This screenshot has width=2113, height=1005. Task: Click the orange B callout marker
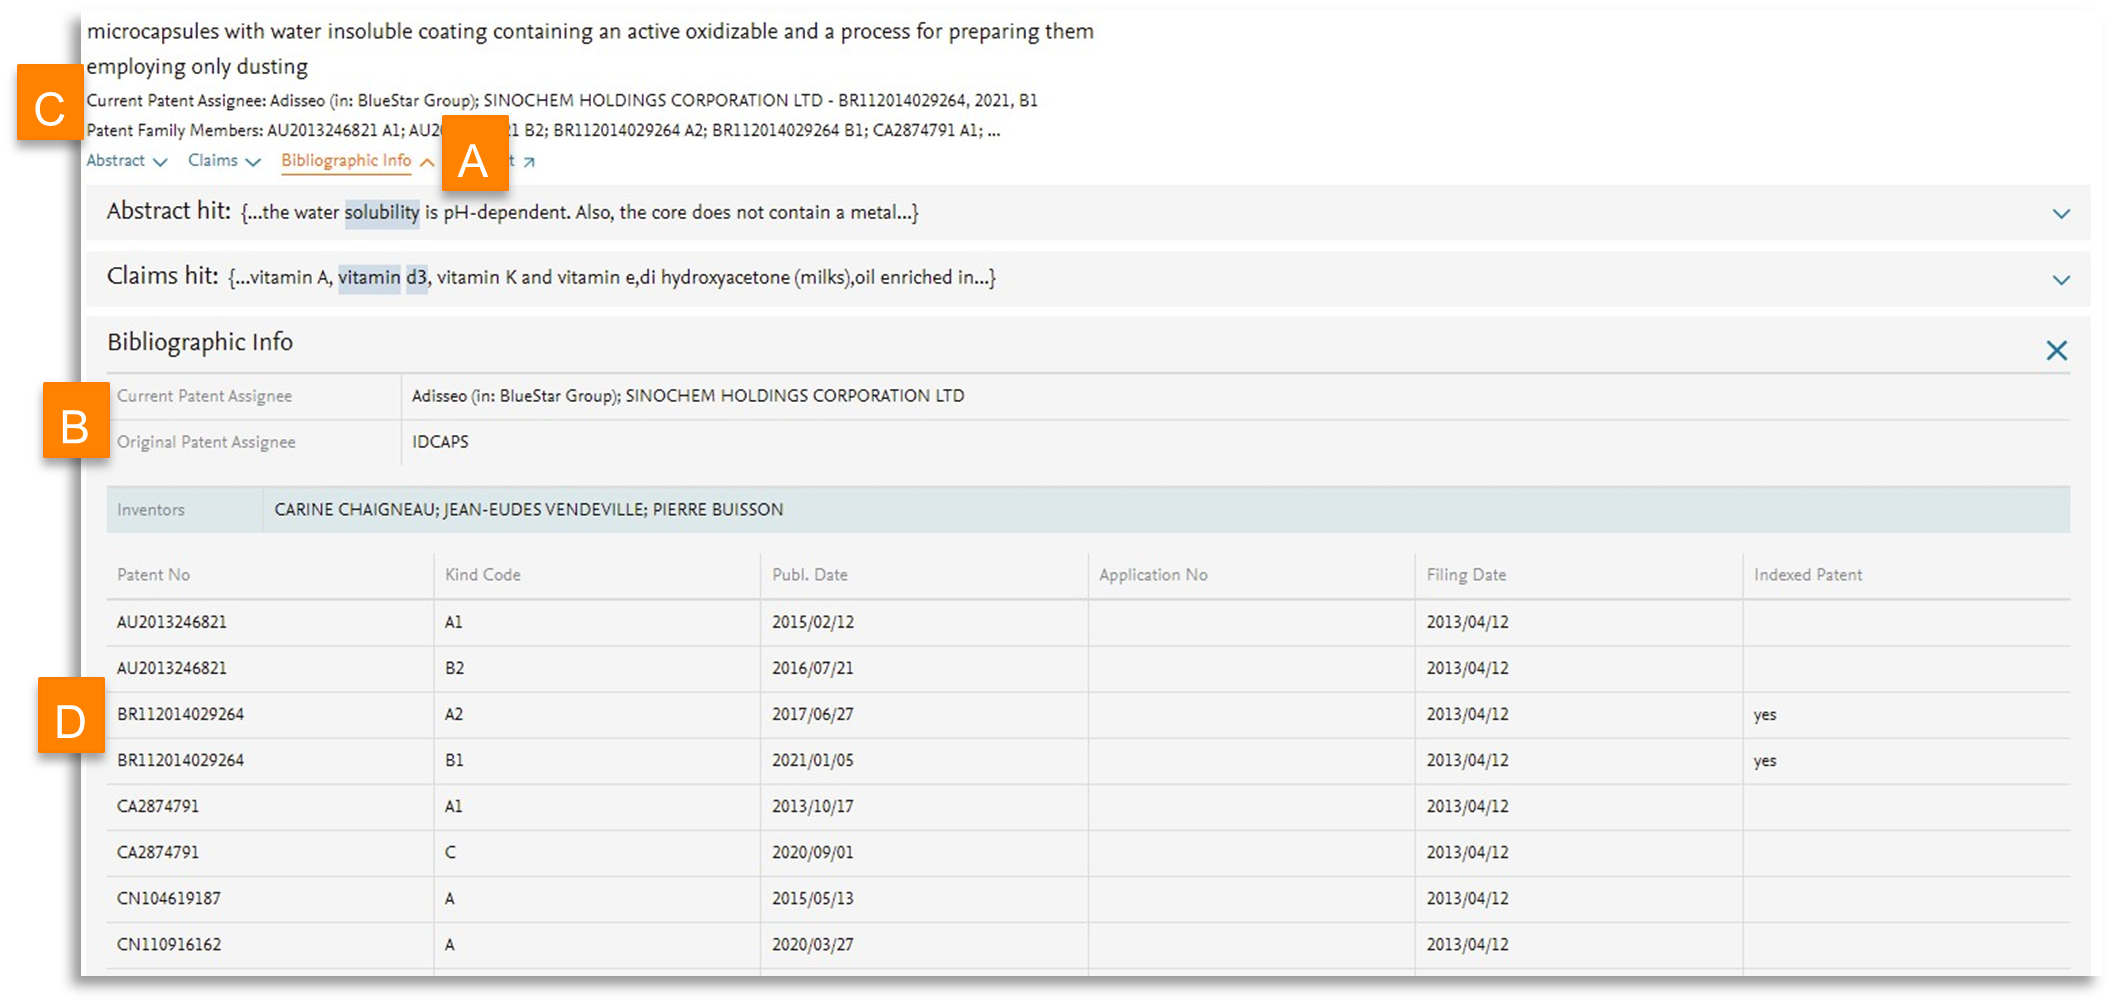pos(75,422)
